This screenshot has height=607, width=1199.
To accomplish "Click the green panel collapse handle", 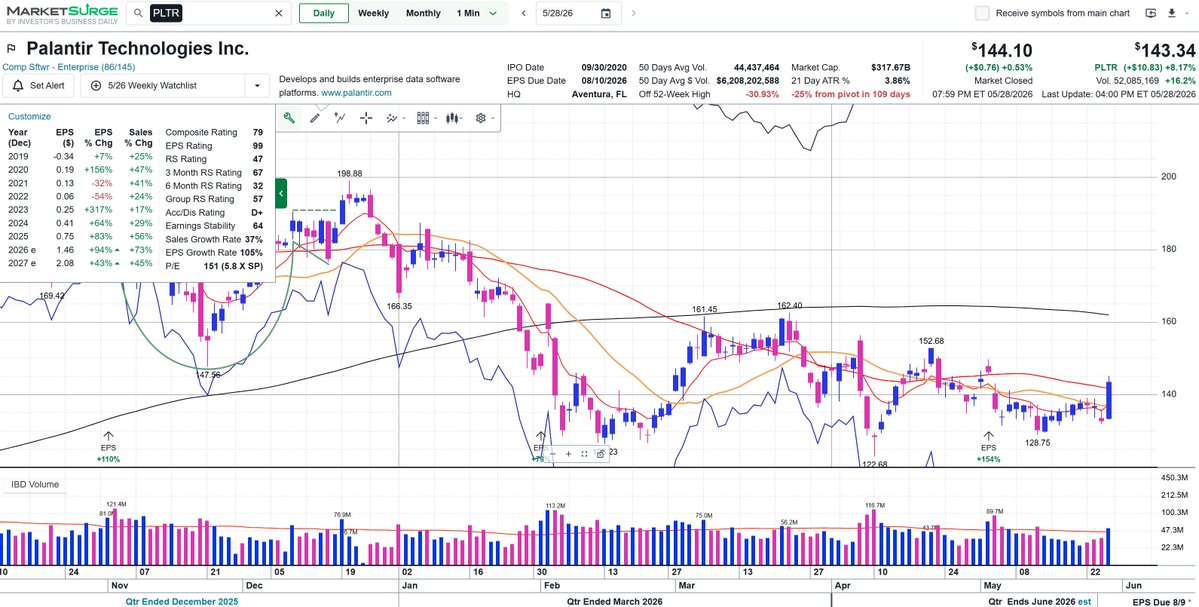I will click(281, 193).
